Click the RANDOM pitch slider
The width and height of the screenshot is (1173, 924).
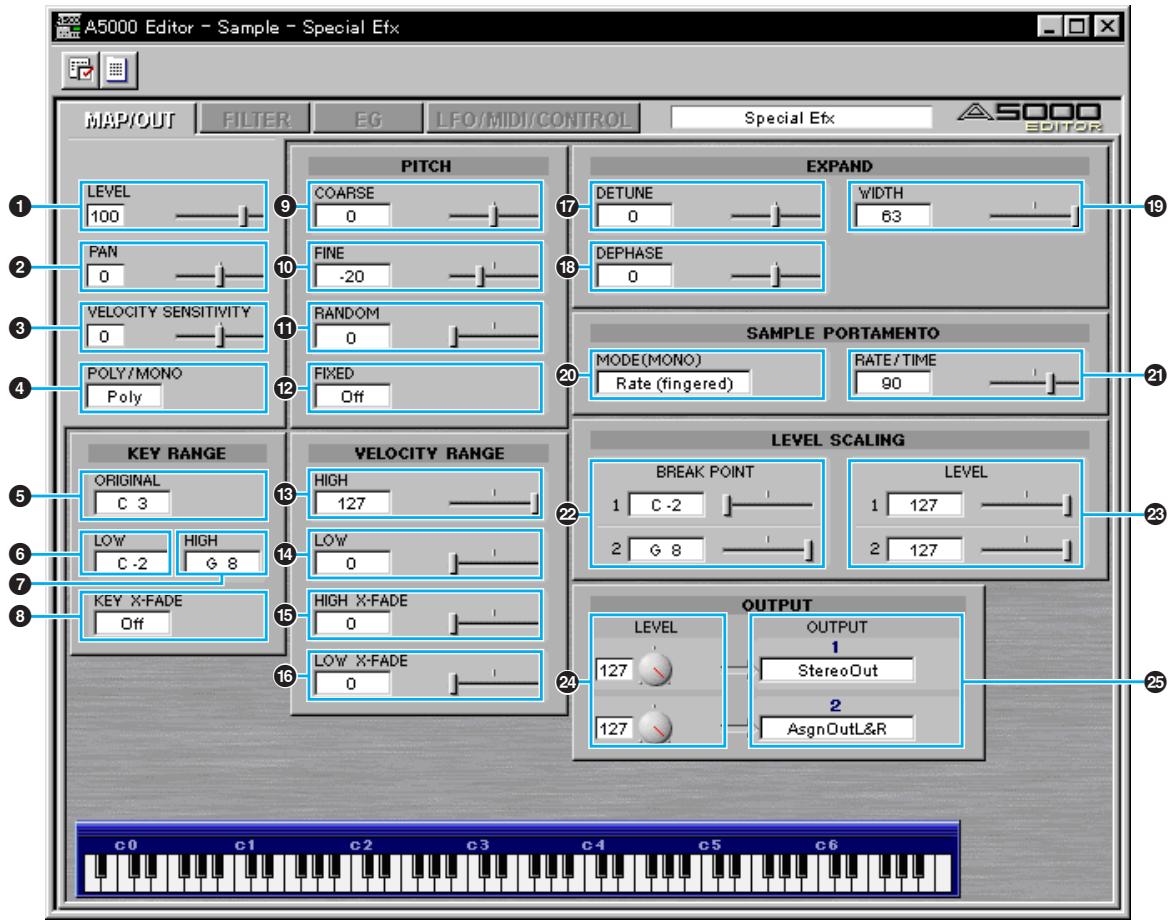pyautogui.click(x=493, y=337)
